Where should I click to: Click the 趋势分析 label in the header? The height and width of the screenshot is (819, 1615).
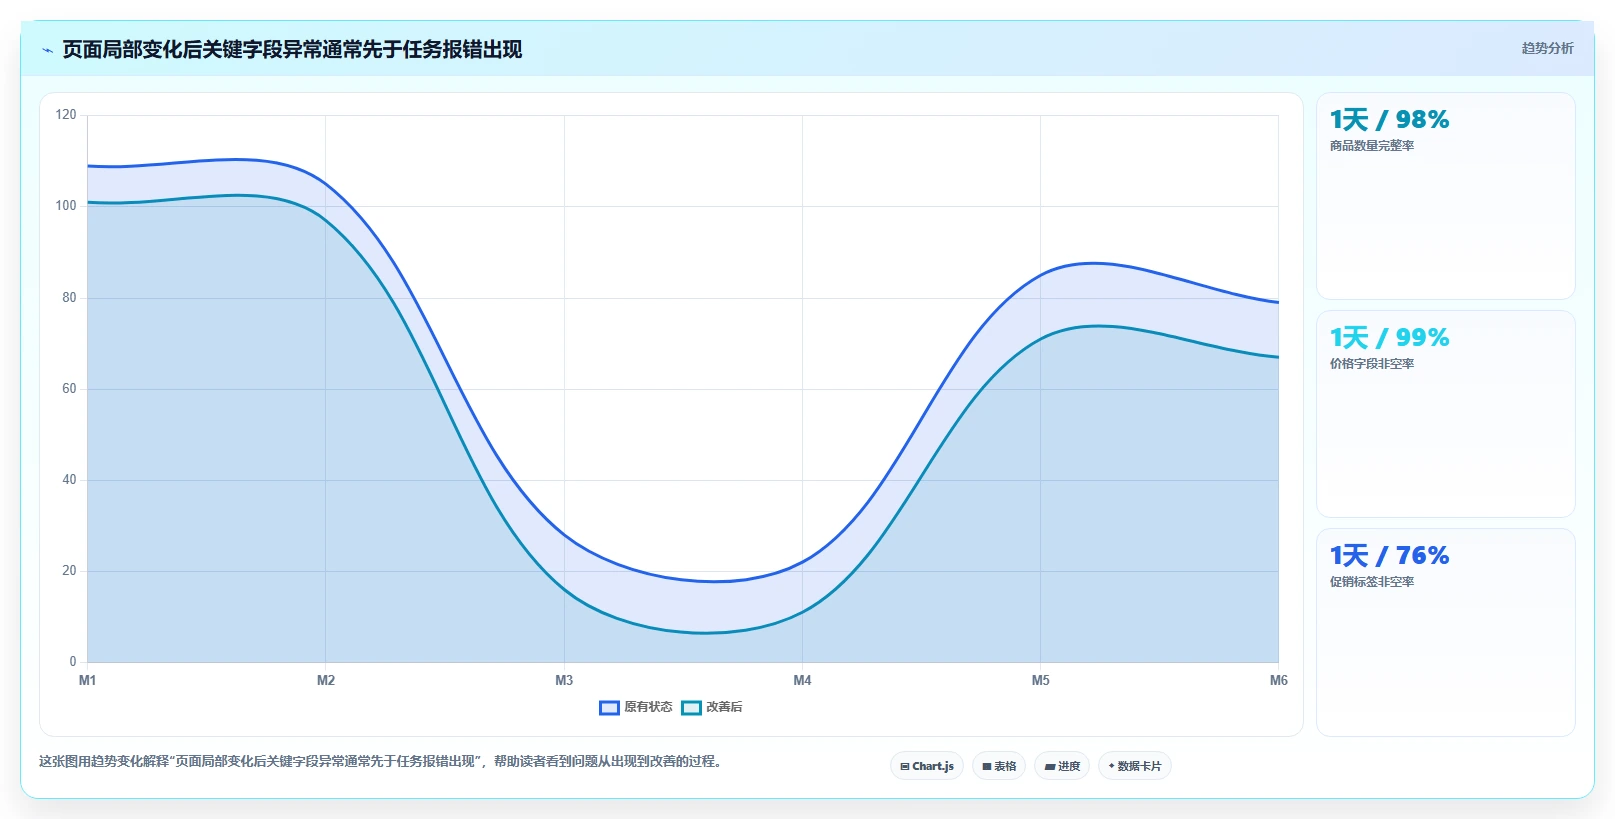(1547, 48)
